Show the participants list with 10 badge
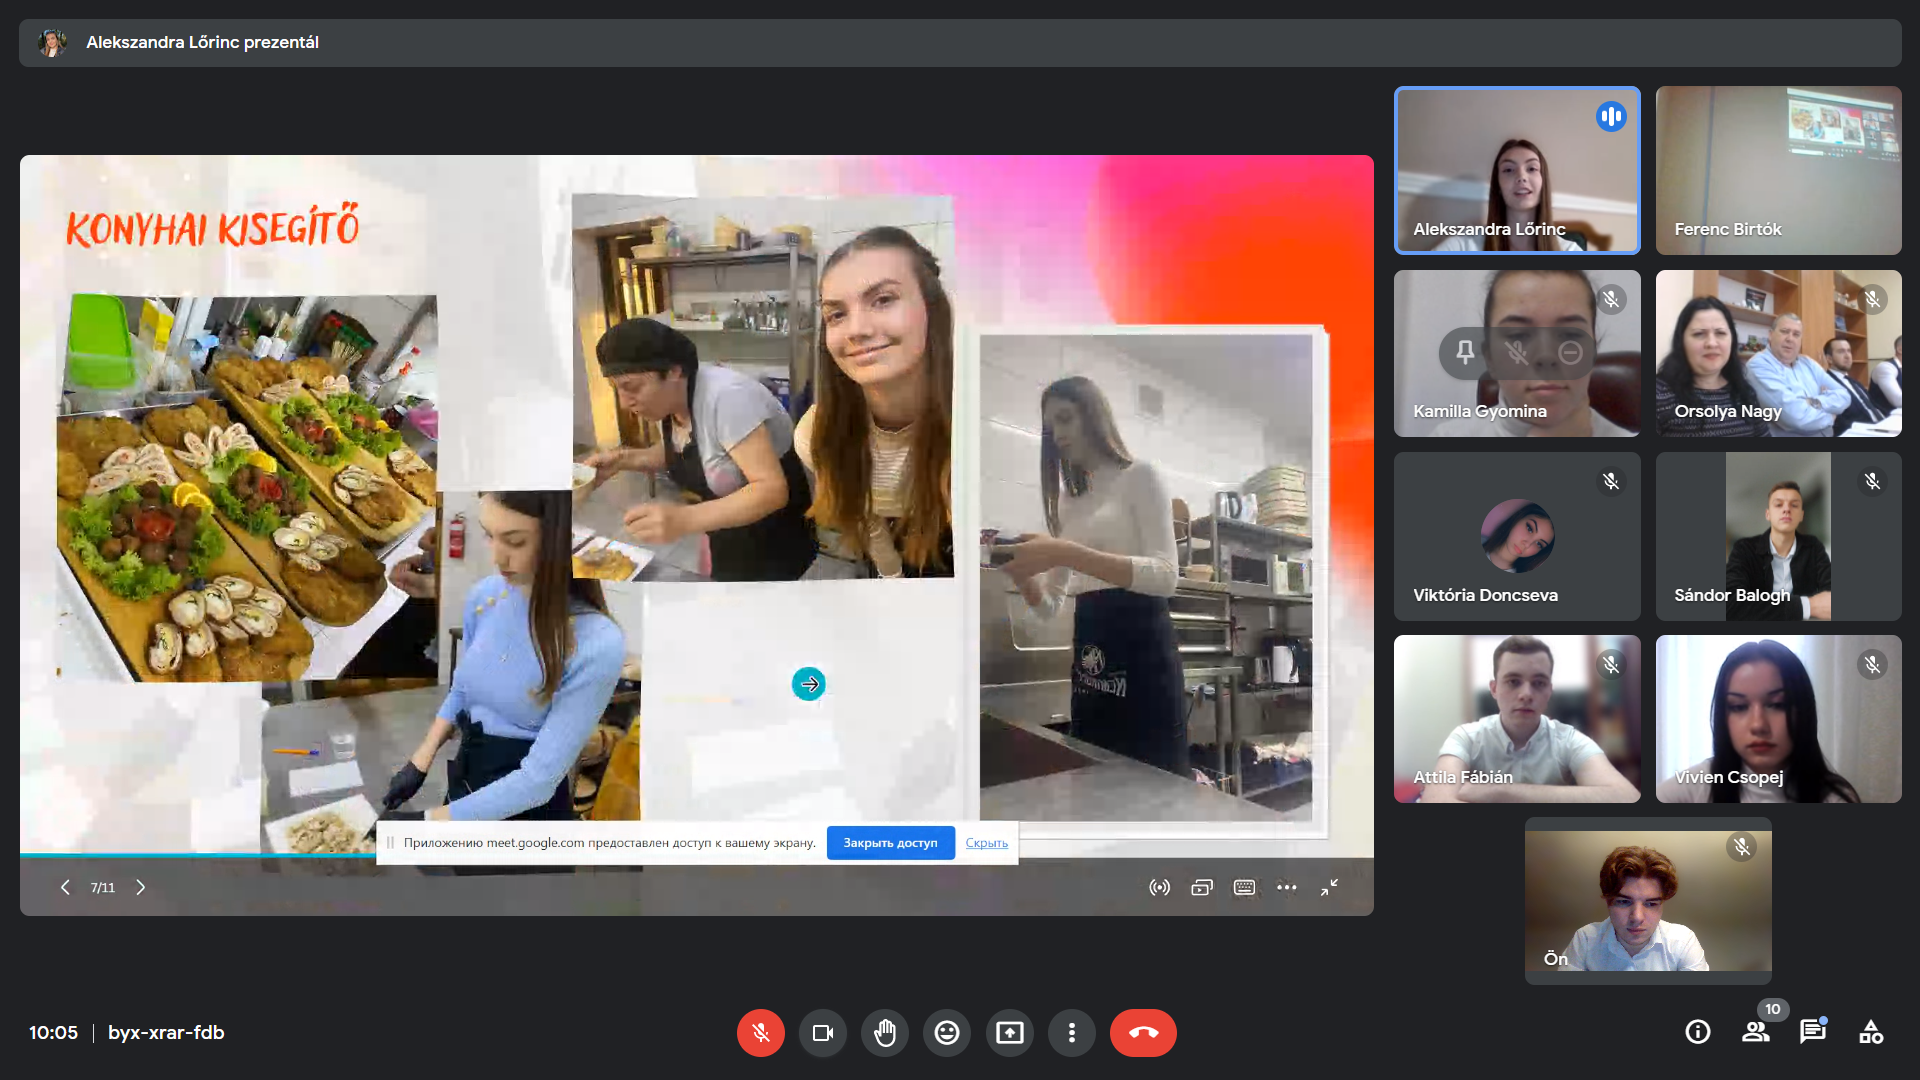The height and width of the screenshot is (1080, 1920). tap(1755, 1032)
